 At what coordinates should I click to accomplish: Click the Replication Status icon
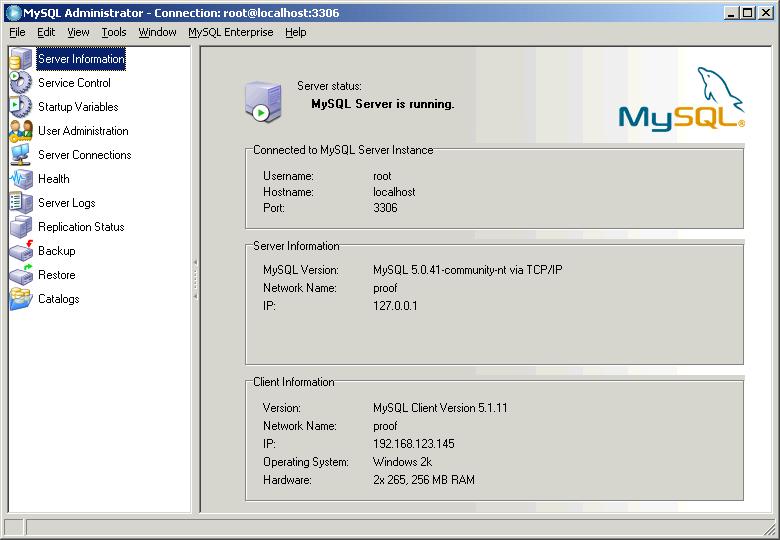[21, 227]
